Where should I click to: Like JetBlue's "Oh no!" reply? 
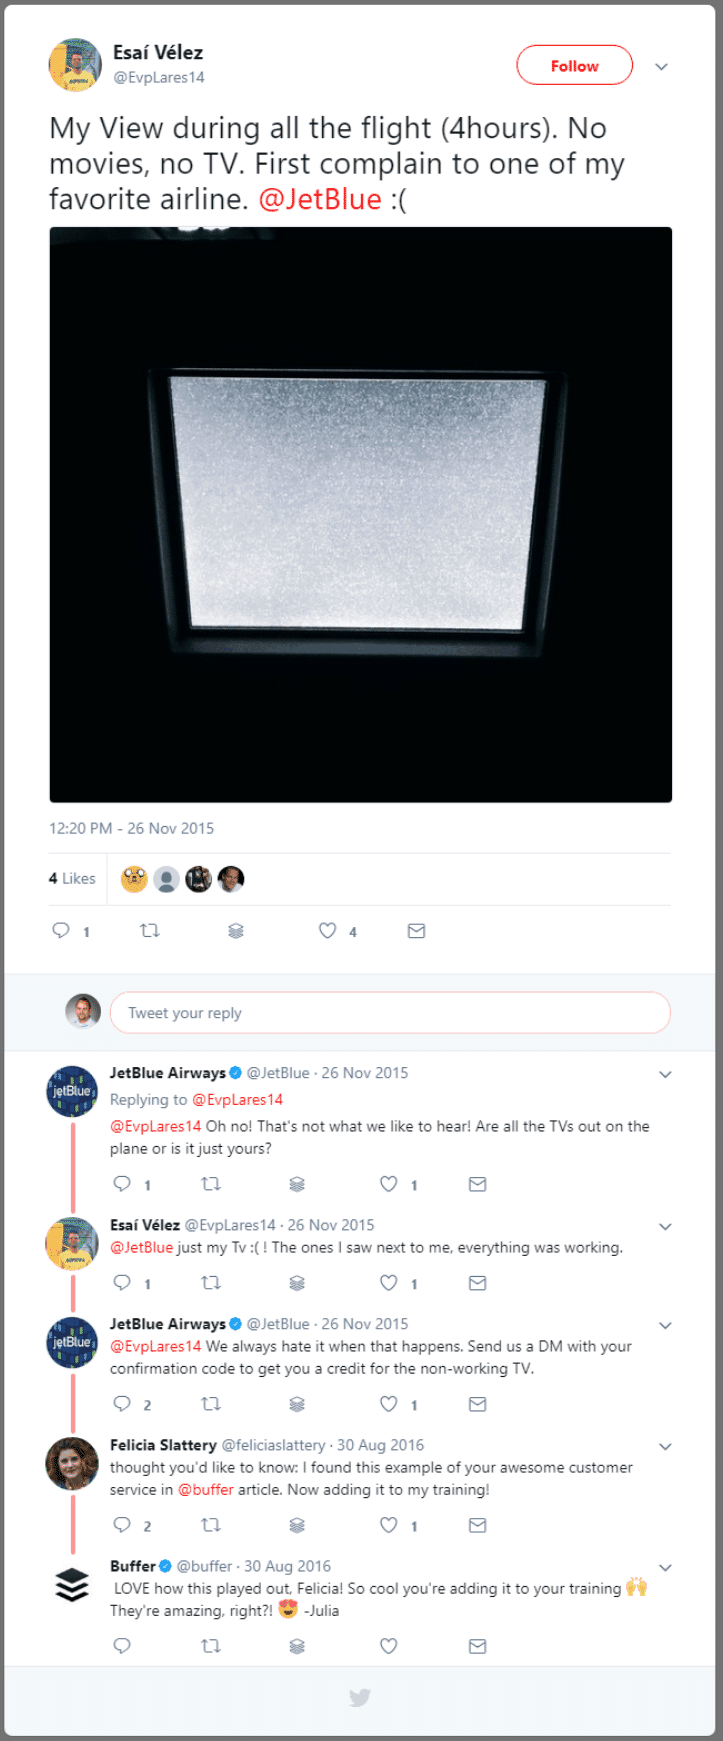[388, 1184]
